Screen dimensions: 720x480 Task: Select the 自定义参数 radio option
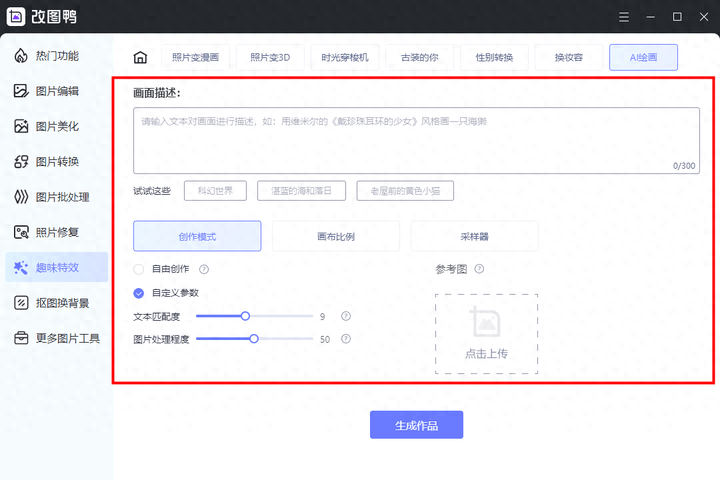click(x=139, y=293)
